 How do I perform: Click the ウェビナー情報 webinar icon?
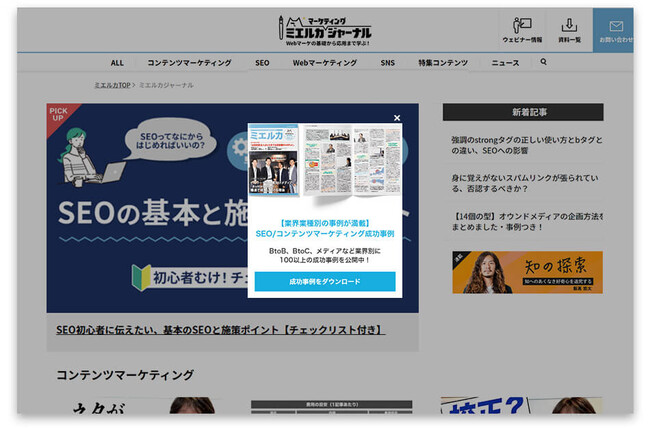pyautogui.click(x=522, y=29)
